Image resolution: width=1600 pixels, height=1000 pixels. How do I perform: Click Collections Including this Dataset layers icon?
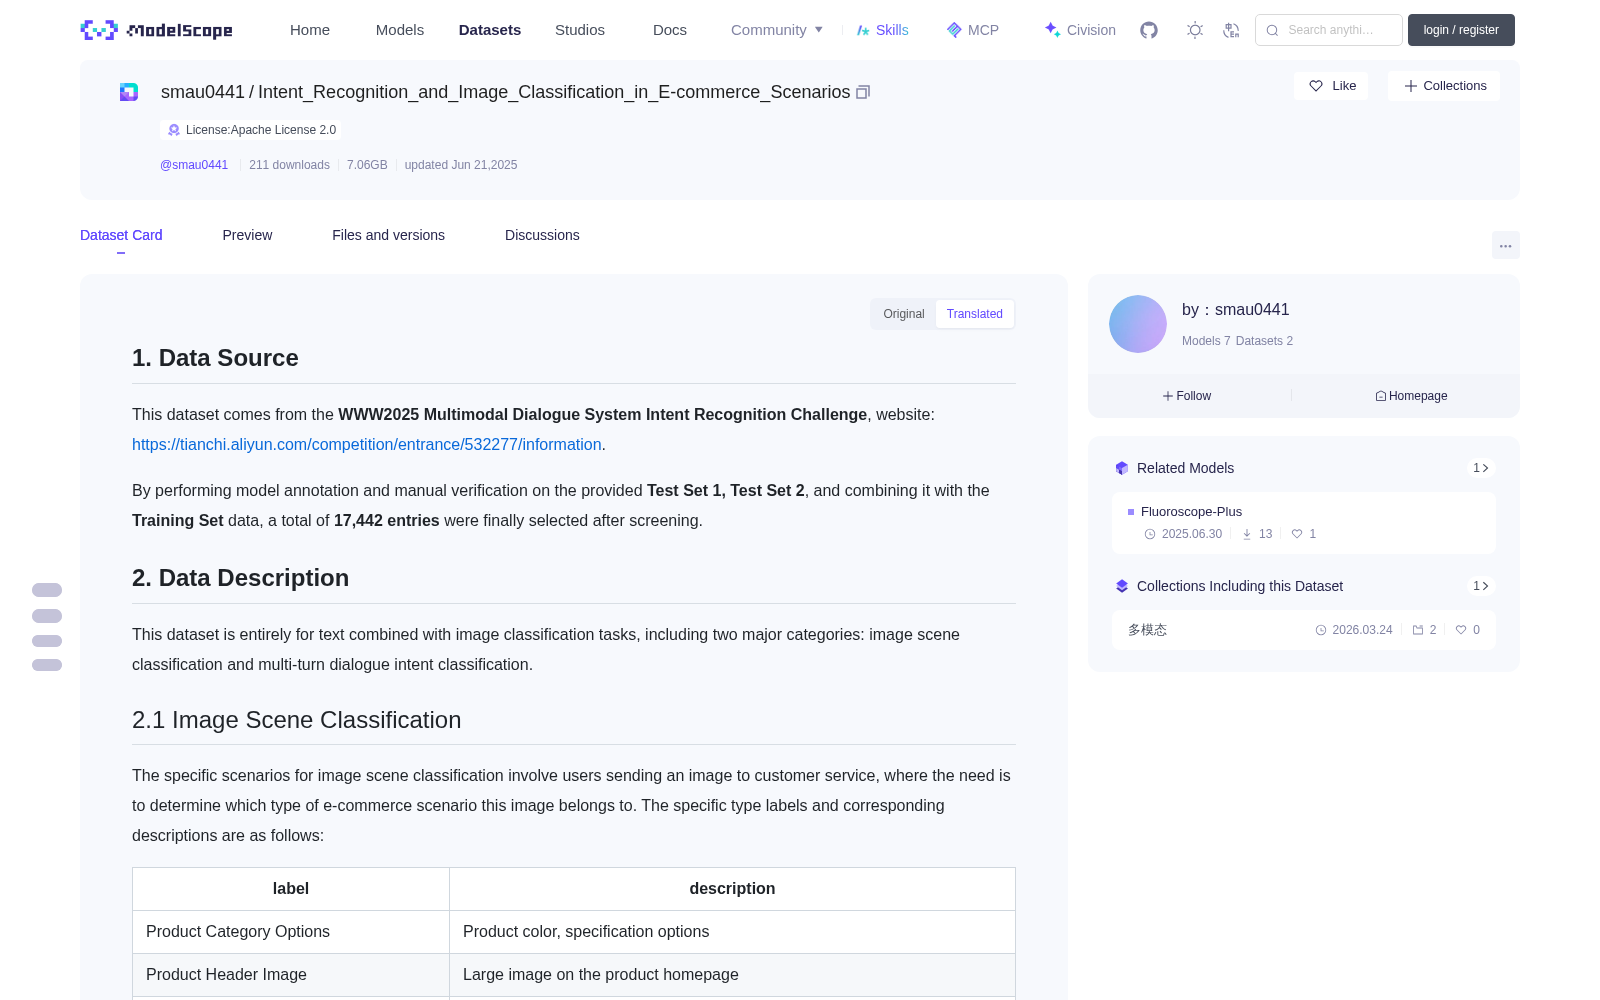1122,586
